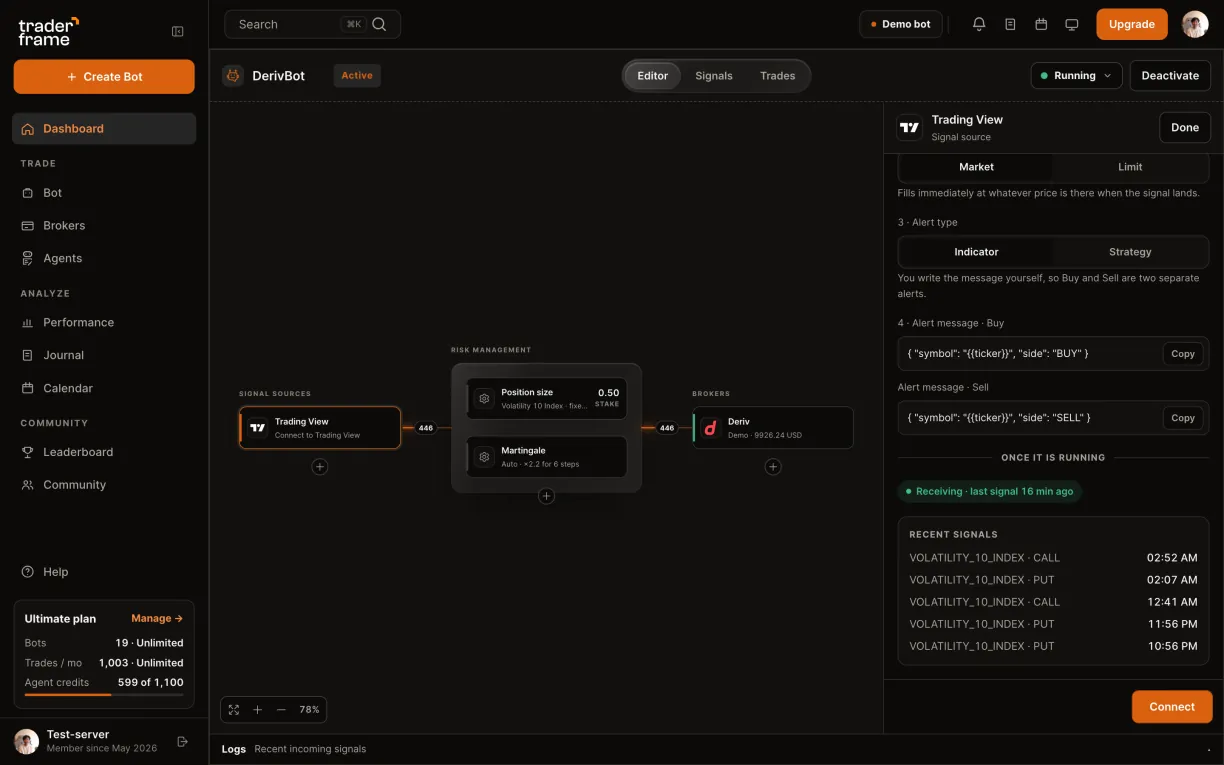Viewport: 1224px width, 765px height.
Task: Copy the Sell alert message
Action: pos(1183,418)
